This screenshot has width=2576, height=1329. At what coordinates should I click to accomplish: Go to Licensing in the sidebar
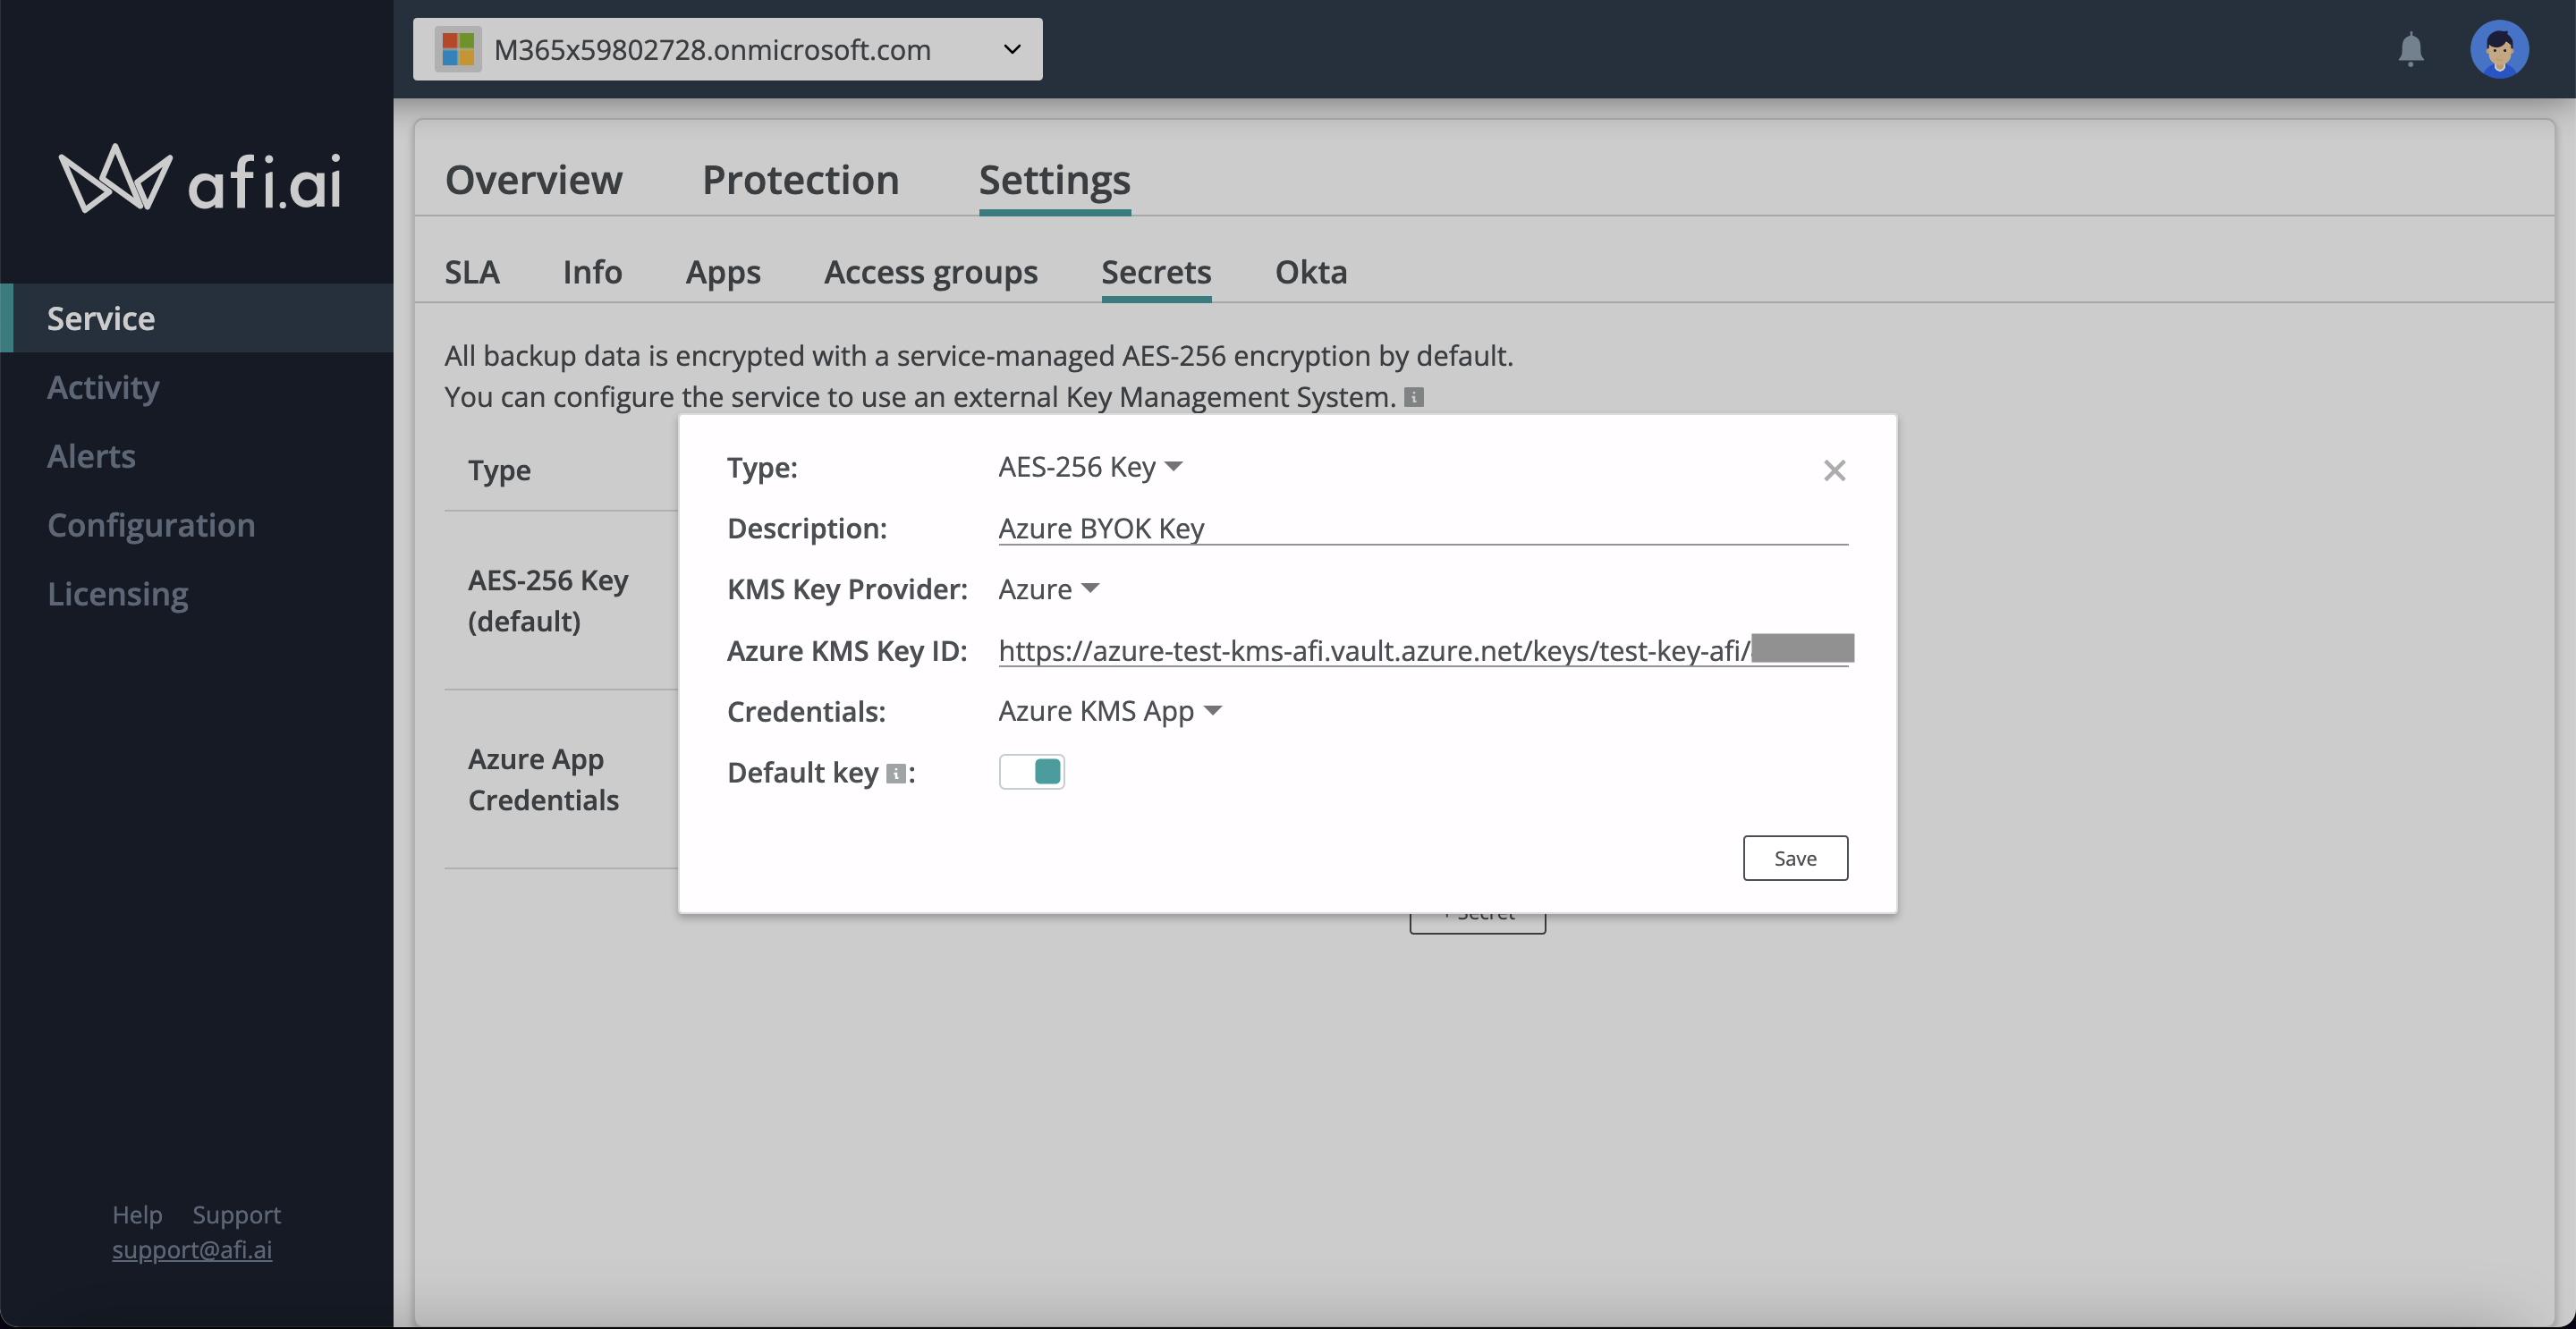(x=197, y=594)
